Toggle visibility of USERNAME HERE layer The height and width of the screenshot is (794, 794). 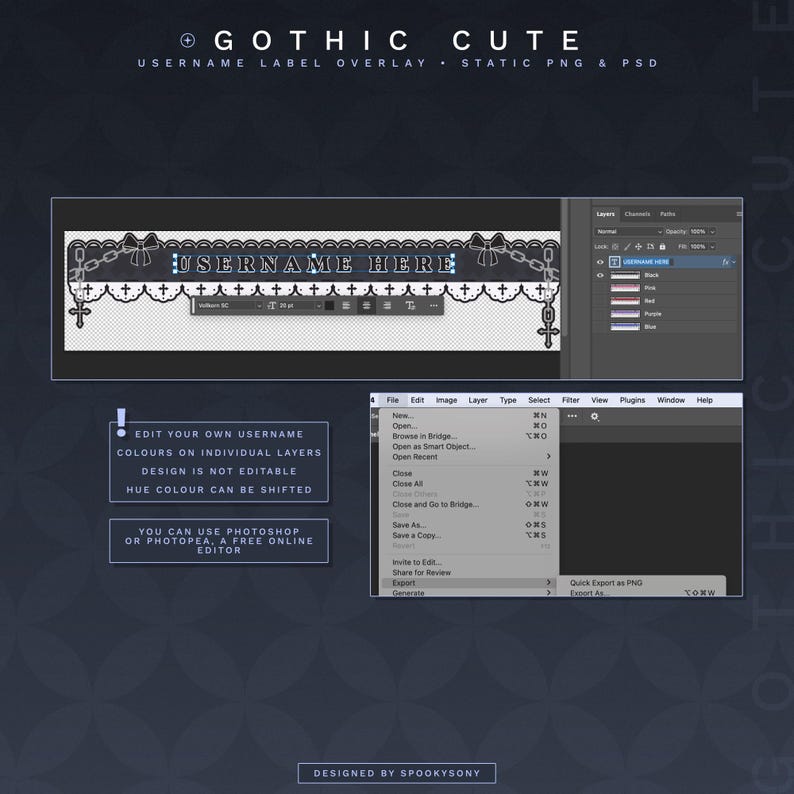tap(600, 262)
